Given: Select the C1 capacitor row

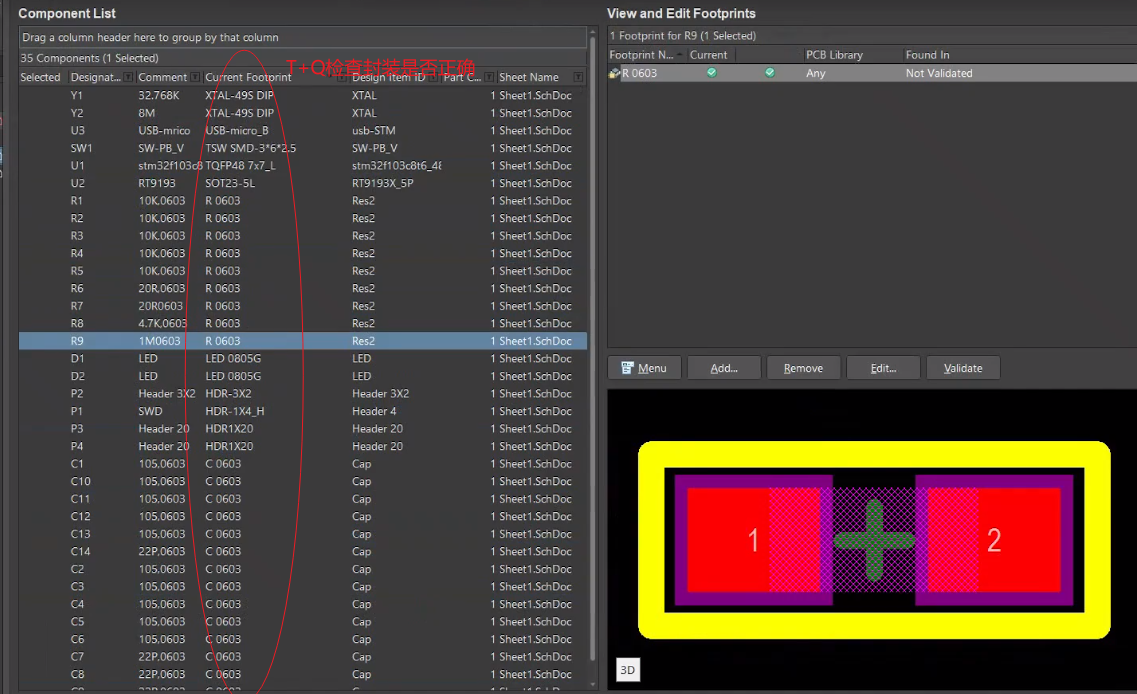Looking at the screenshot, I should click(302, 463).
